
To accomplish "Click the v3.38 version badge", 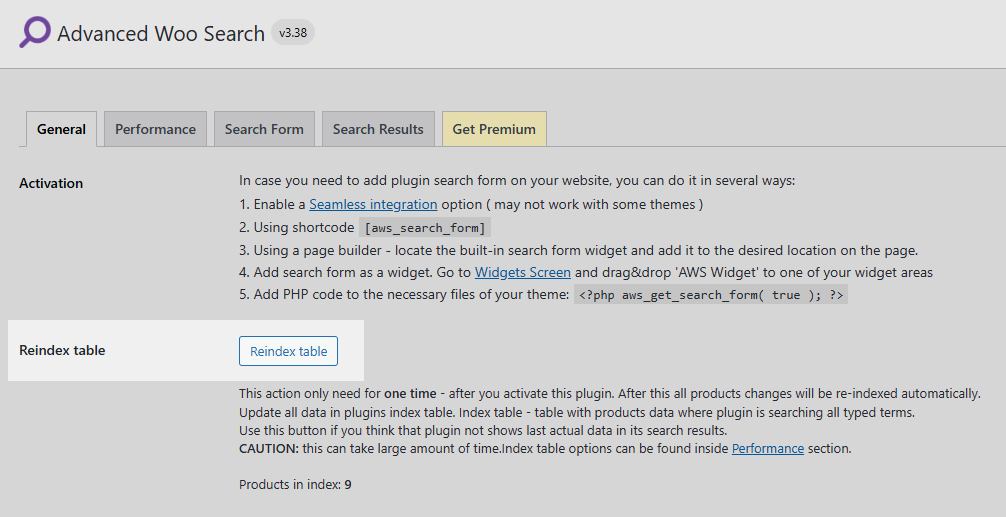I will 293,33.
